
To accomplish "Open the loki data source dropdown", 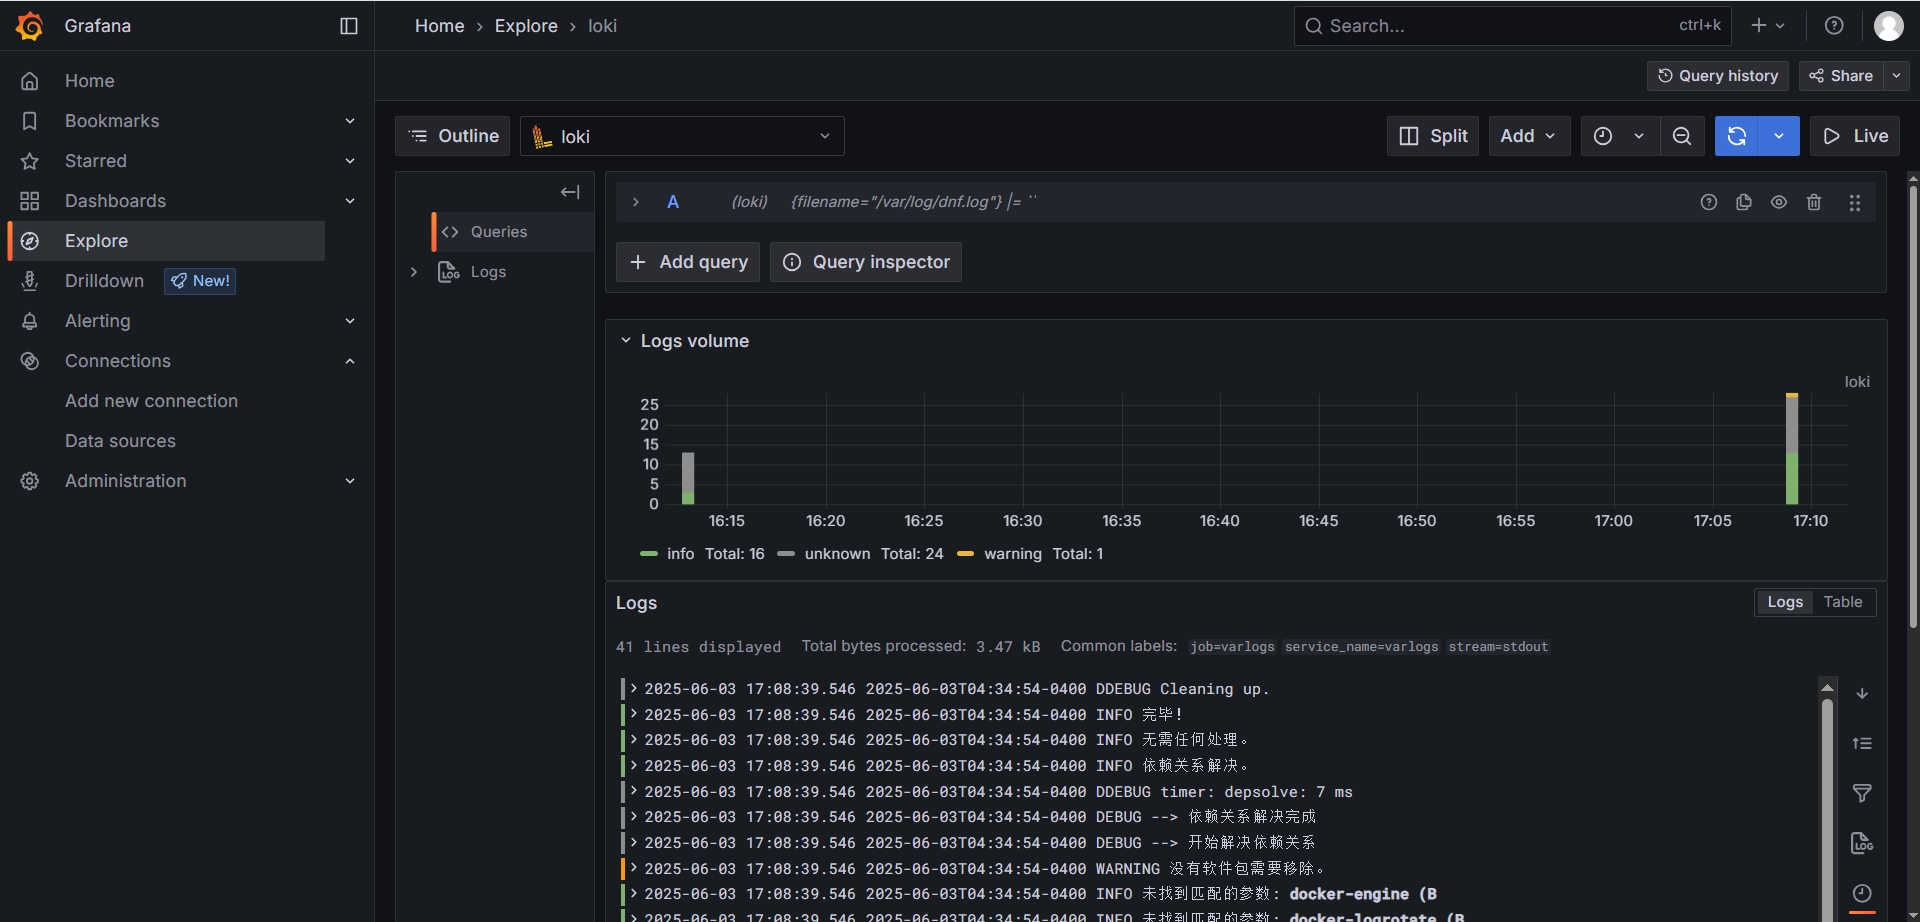I will click(x=682, y=136).
